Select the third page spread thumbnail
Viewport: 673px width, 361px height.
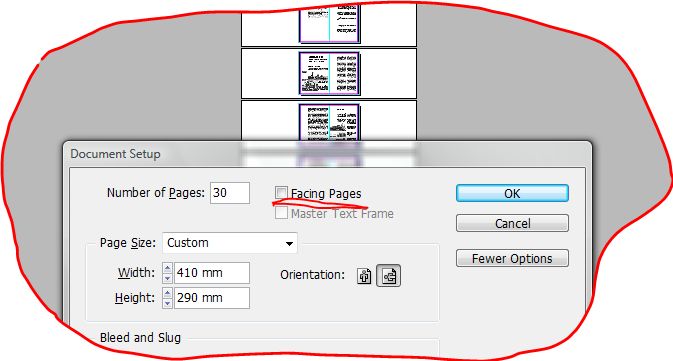click(x=329, y=121)
